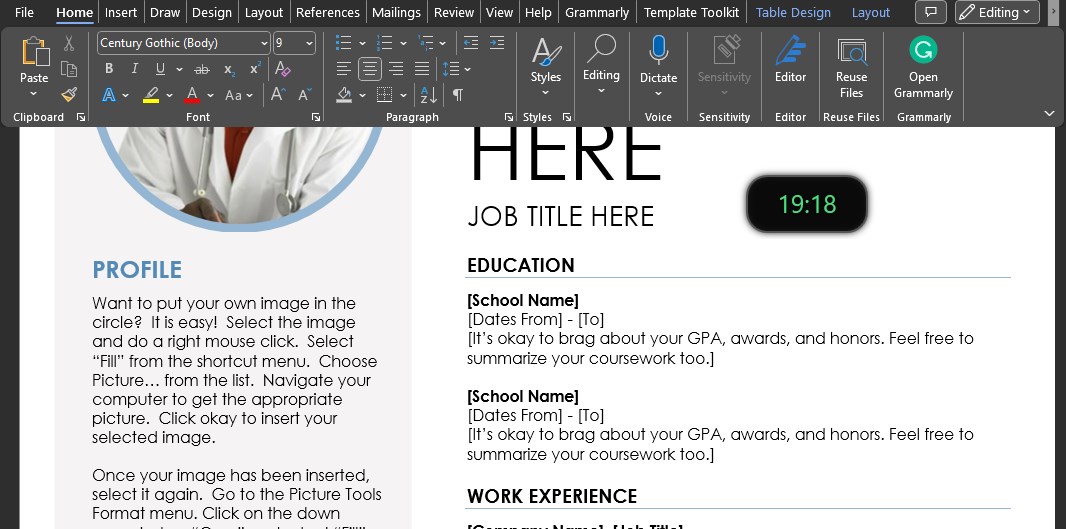Open the Change Case Aa dropdown
Image resolution: width=1066 pixels, height=529 pixels.
click(239, 95)
